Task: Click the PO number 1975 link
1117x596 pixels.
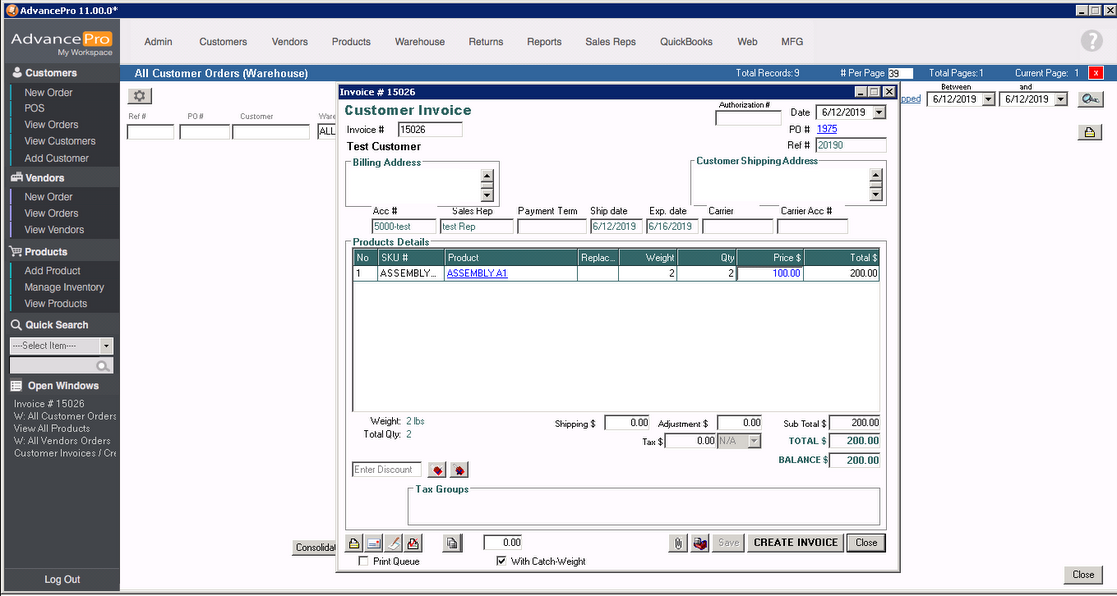Action: (x=826, y=129)
